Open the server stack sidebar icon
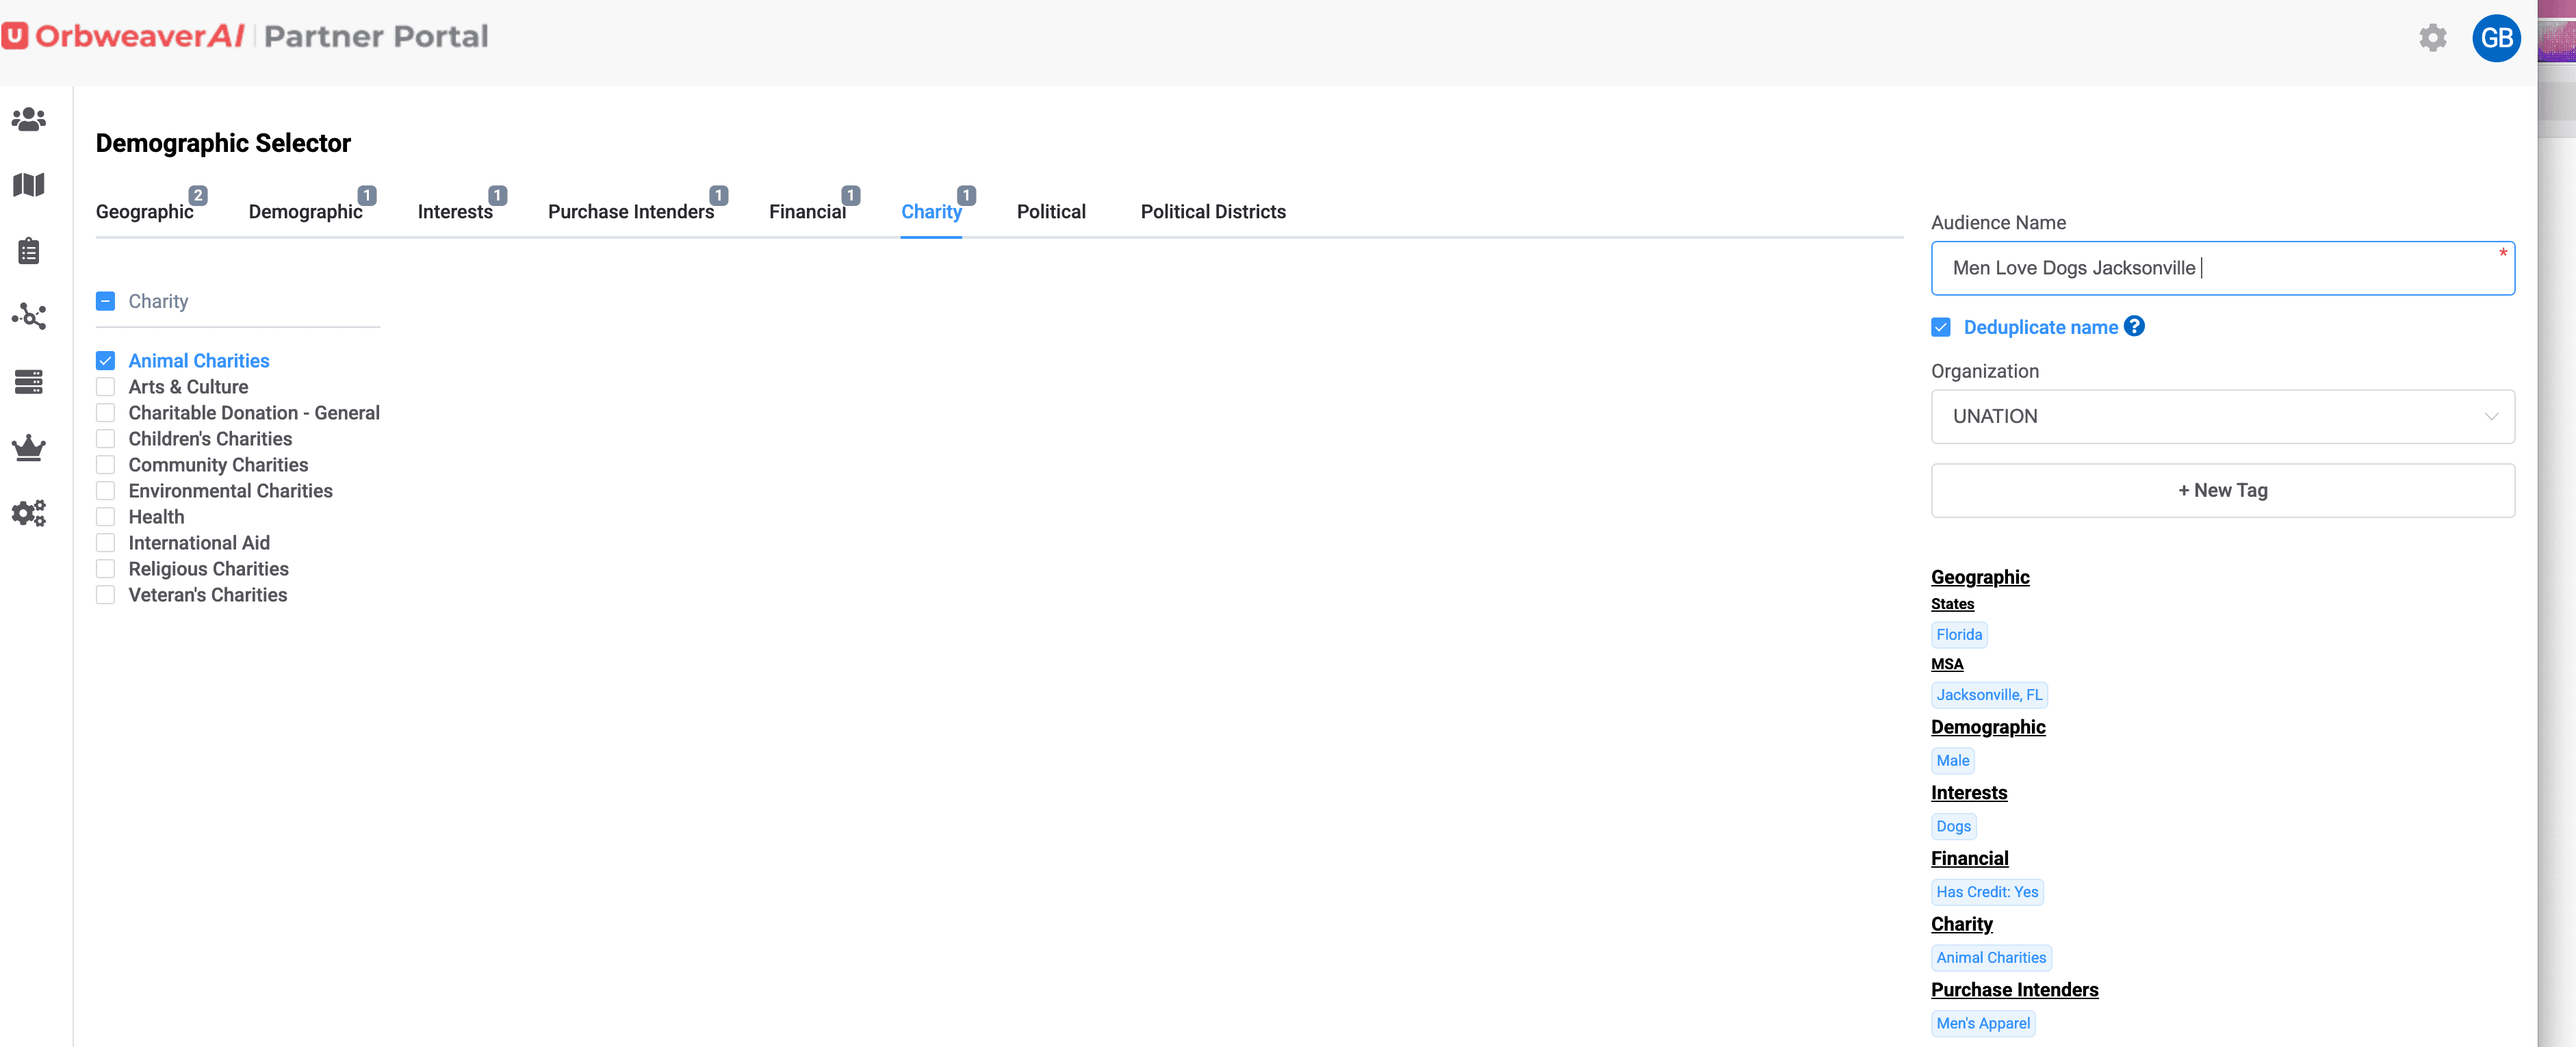2576x1047 pixels. [x=28, y=382]
